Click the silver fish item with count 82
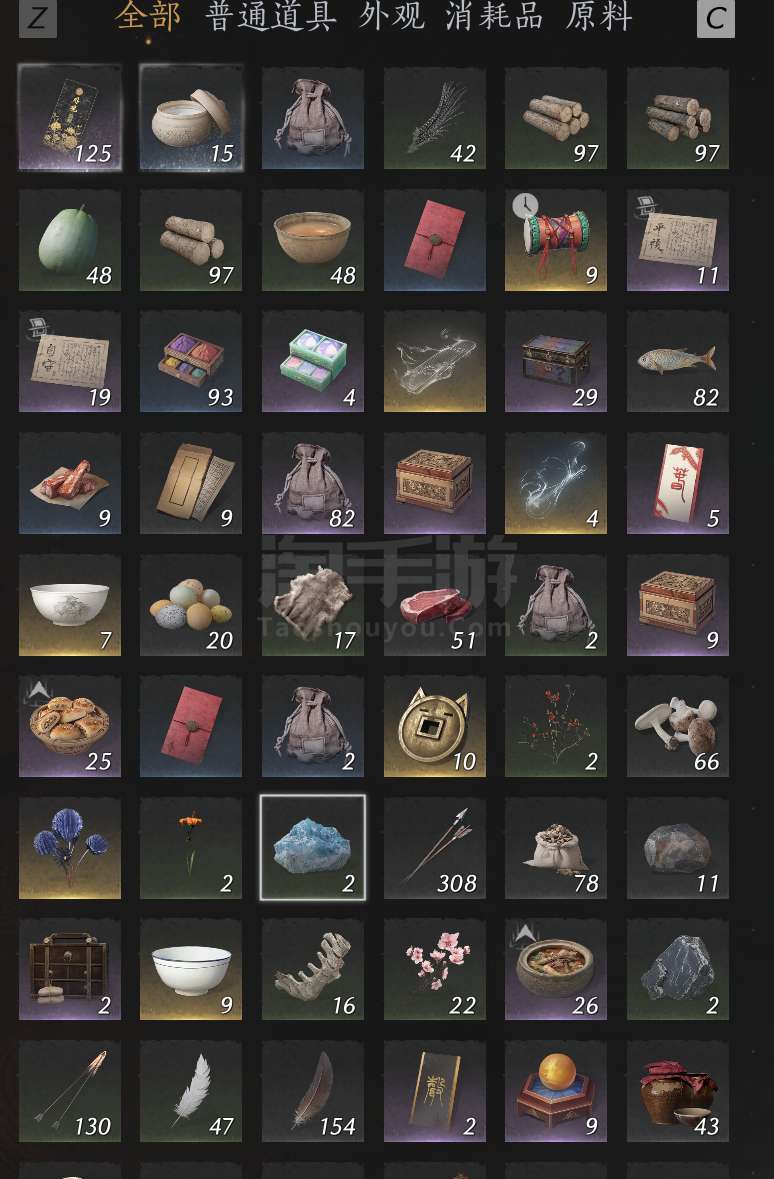Image resolution: width=774 pixels, height=1179 pixels. 678,361
